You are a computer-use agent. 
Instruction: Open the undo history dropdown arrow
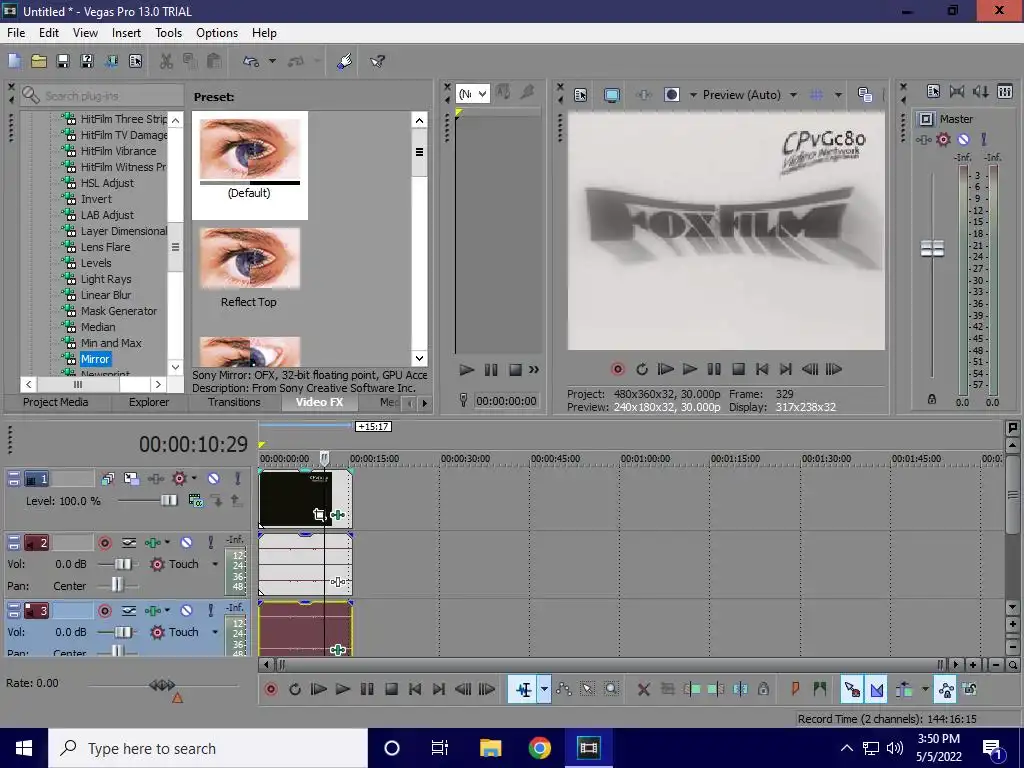tap(272, 61)
